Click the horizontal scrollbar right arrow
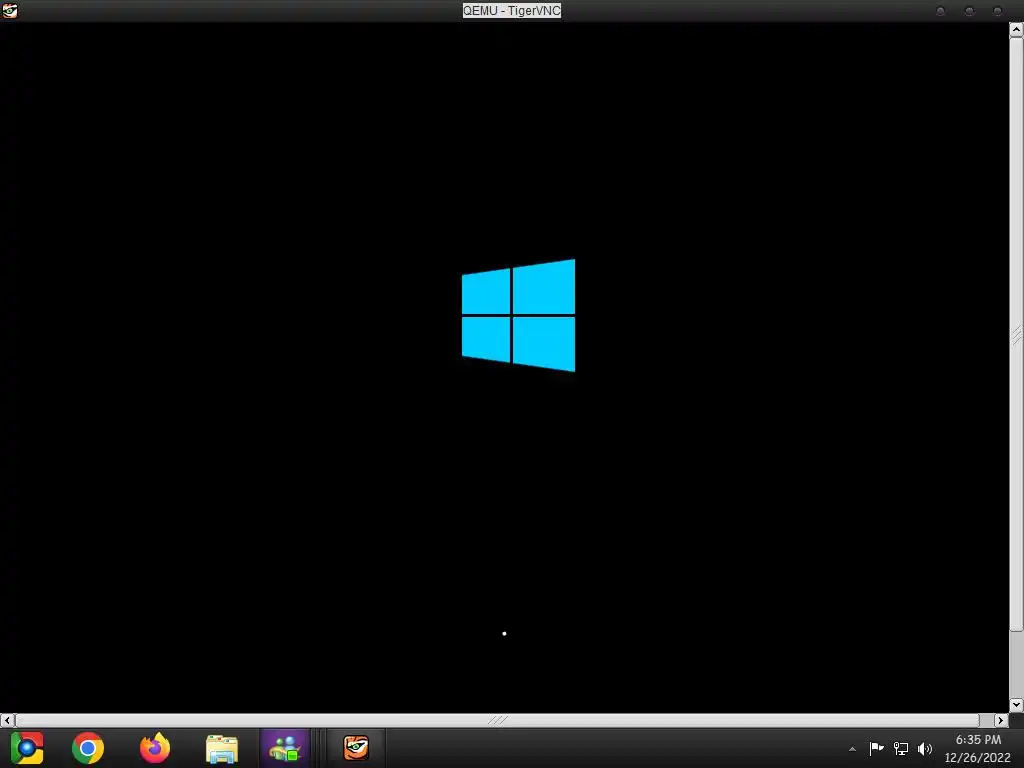 [x=1001, y=720]
